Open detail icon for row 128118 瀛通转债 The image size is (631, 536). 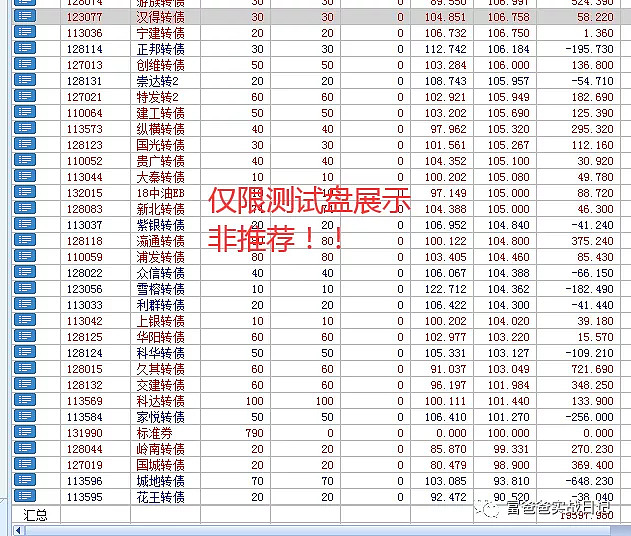pyautogui.click(x=25, y=240)
